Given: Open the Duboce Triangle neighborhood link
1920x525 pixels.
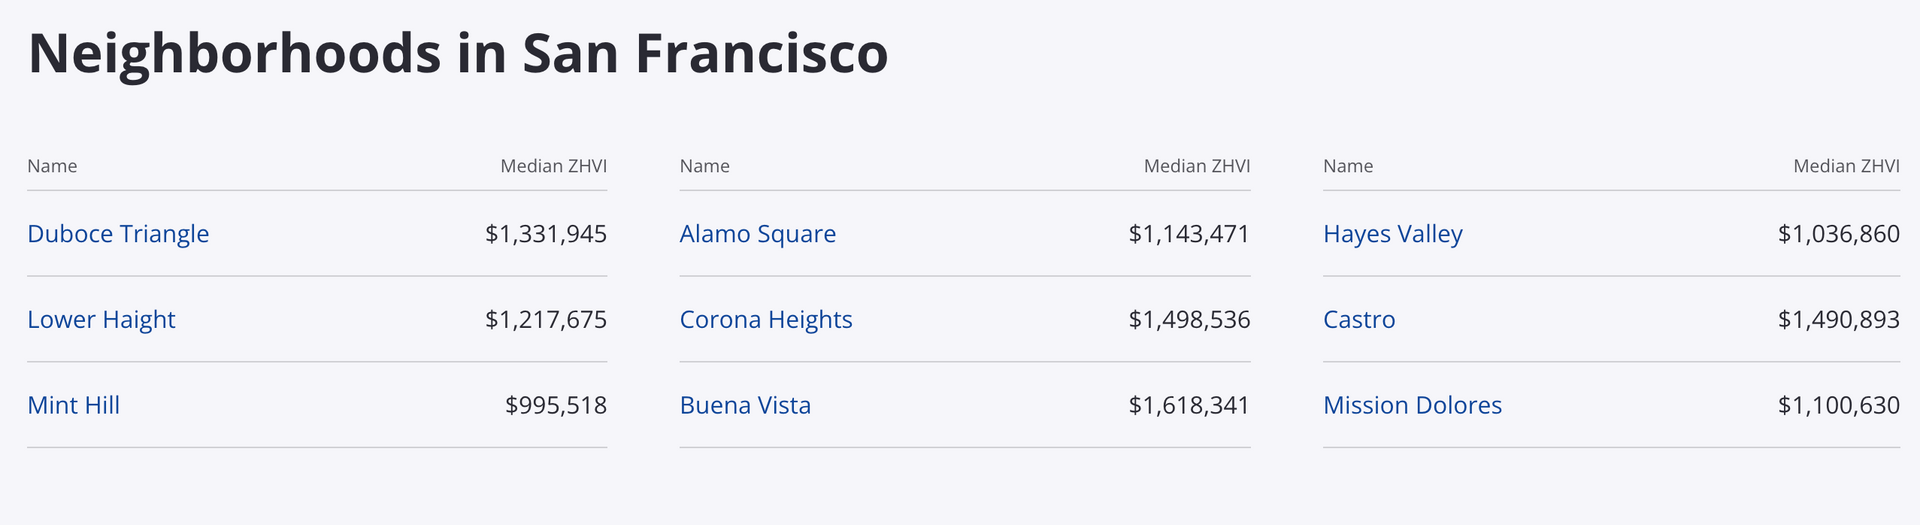Looking at the screenshot, I should tap(118, 234).
